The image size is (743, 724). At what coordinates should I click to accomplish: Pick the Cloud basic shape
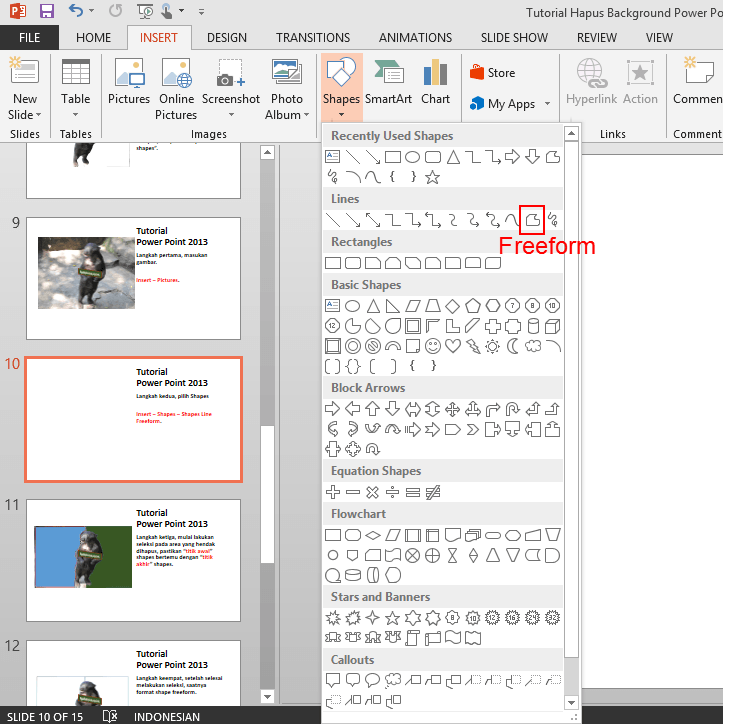click(533, 346)
